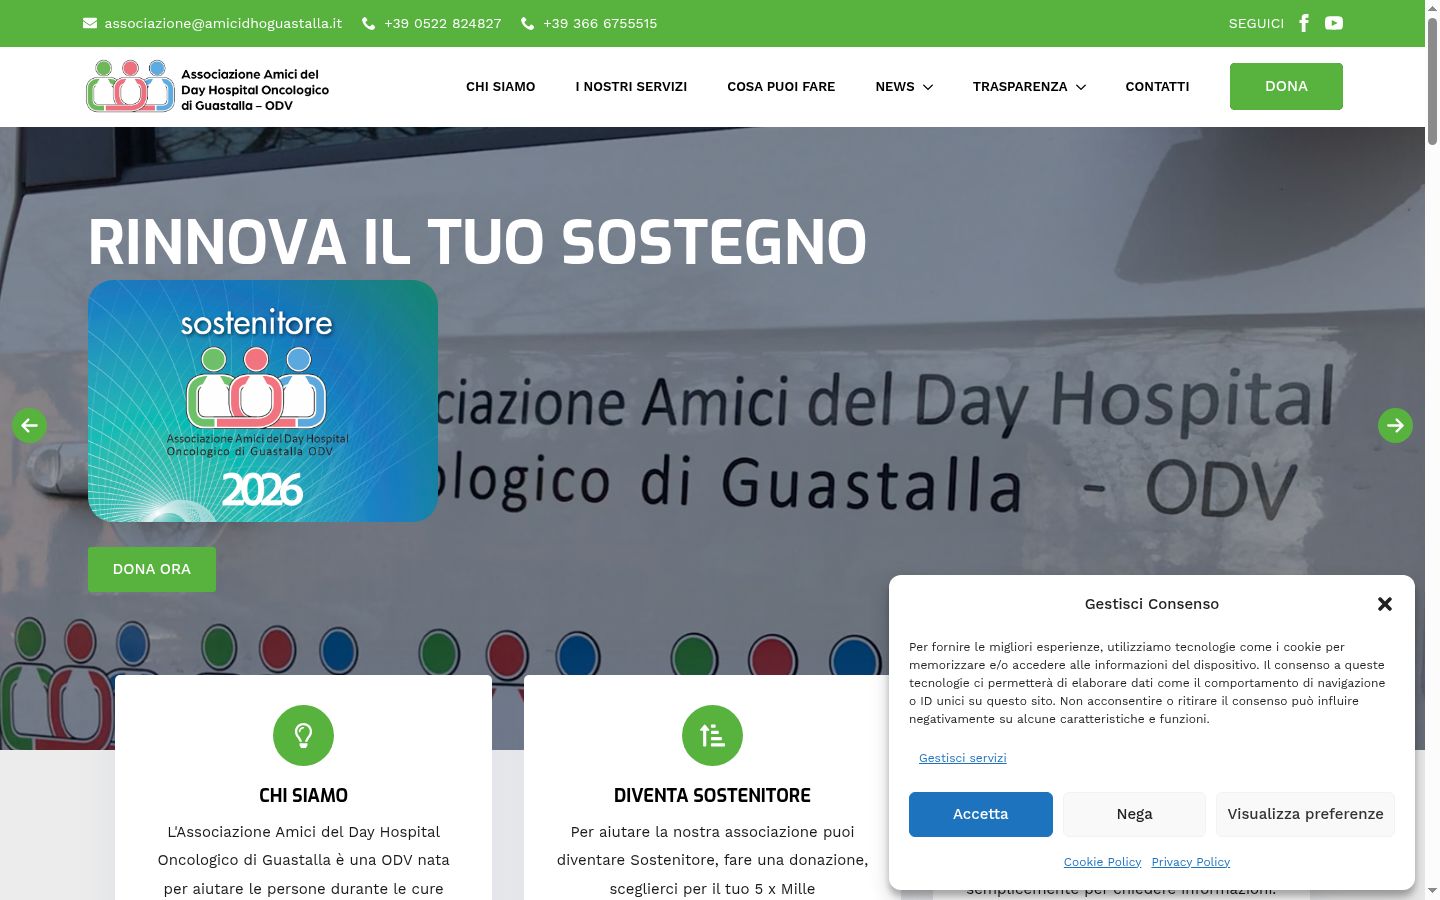Open the Contatti menu item
Viewport: 1440px width, 900px height.
[1157, 87]
